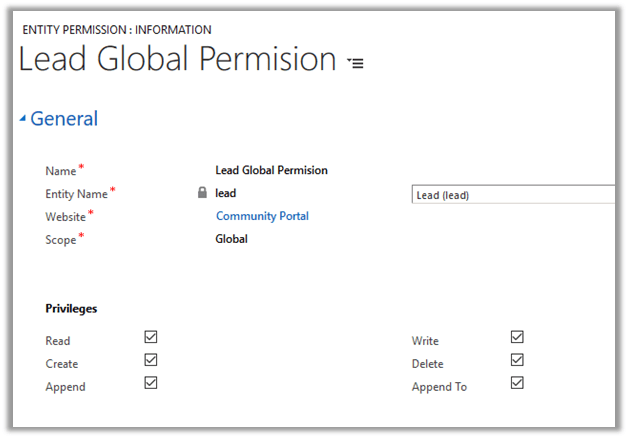Toggle the Write privilege checkbox
This screenshot has width=628, height=438.
coord(517,338)
